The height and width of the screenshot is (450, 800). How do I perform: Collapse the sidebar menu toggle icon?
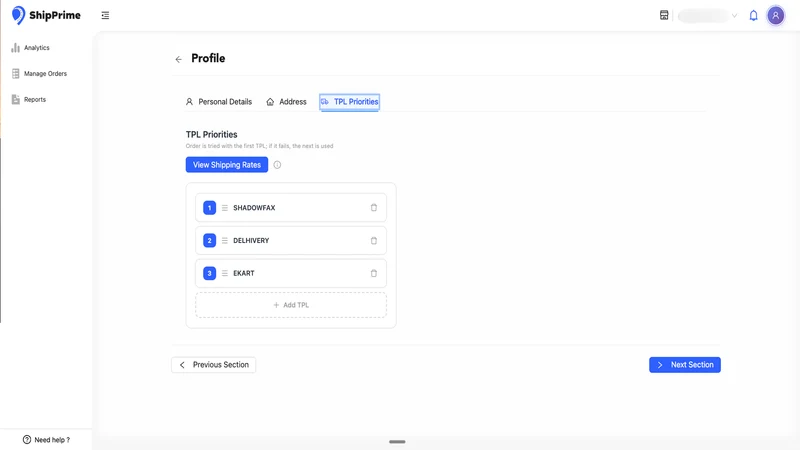click(x=105, y=15)
